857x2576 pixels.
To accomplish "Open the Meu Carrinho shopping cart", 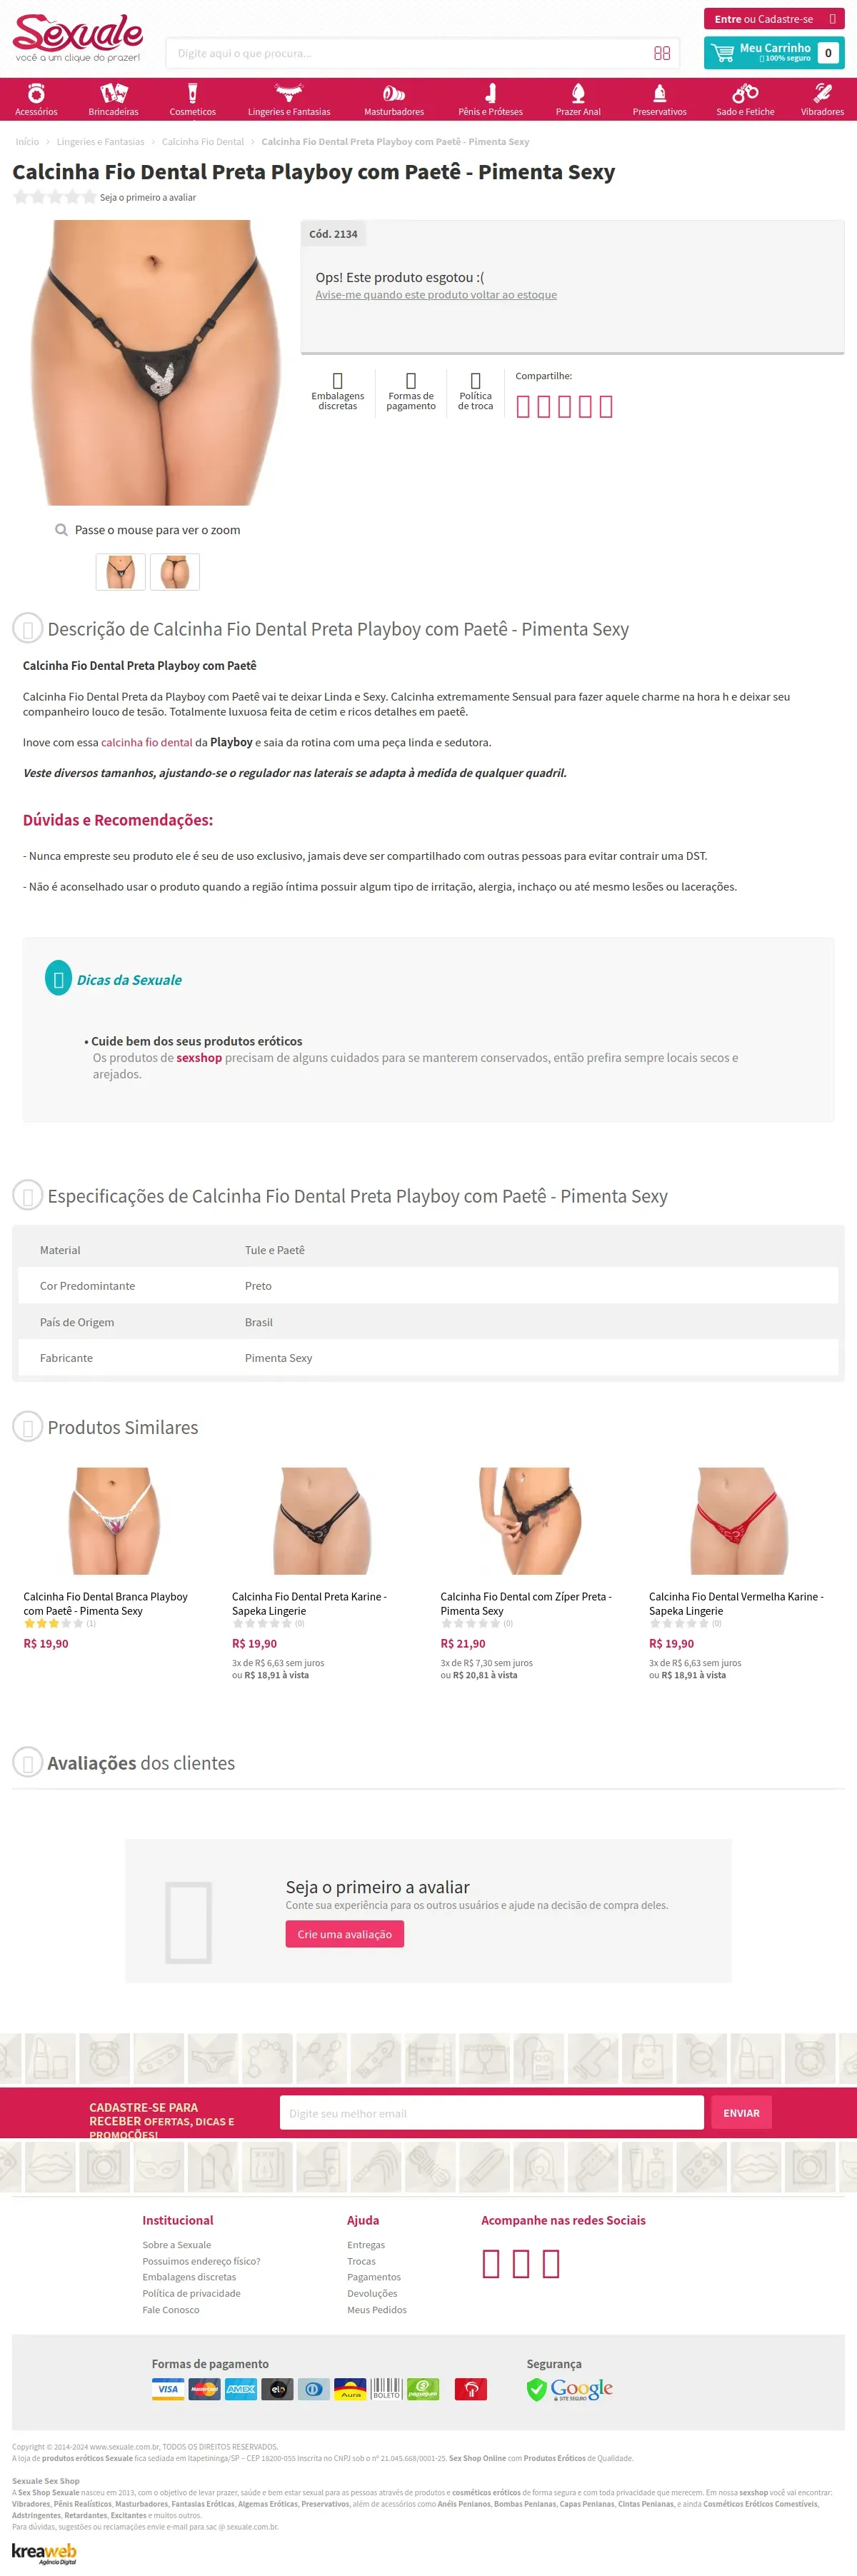I will pos(774,53).
